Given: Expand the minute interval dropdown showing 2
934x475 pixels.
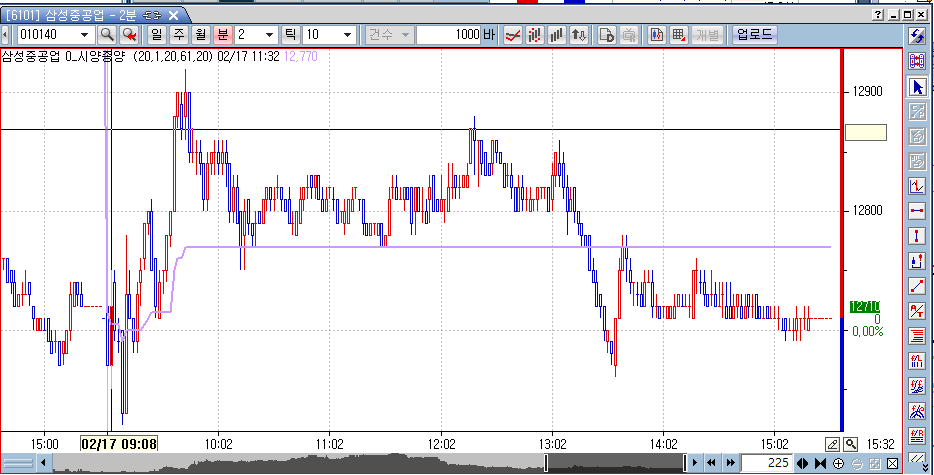Looking at the screenshot, I should (x=270, y=35).
